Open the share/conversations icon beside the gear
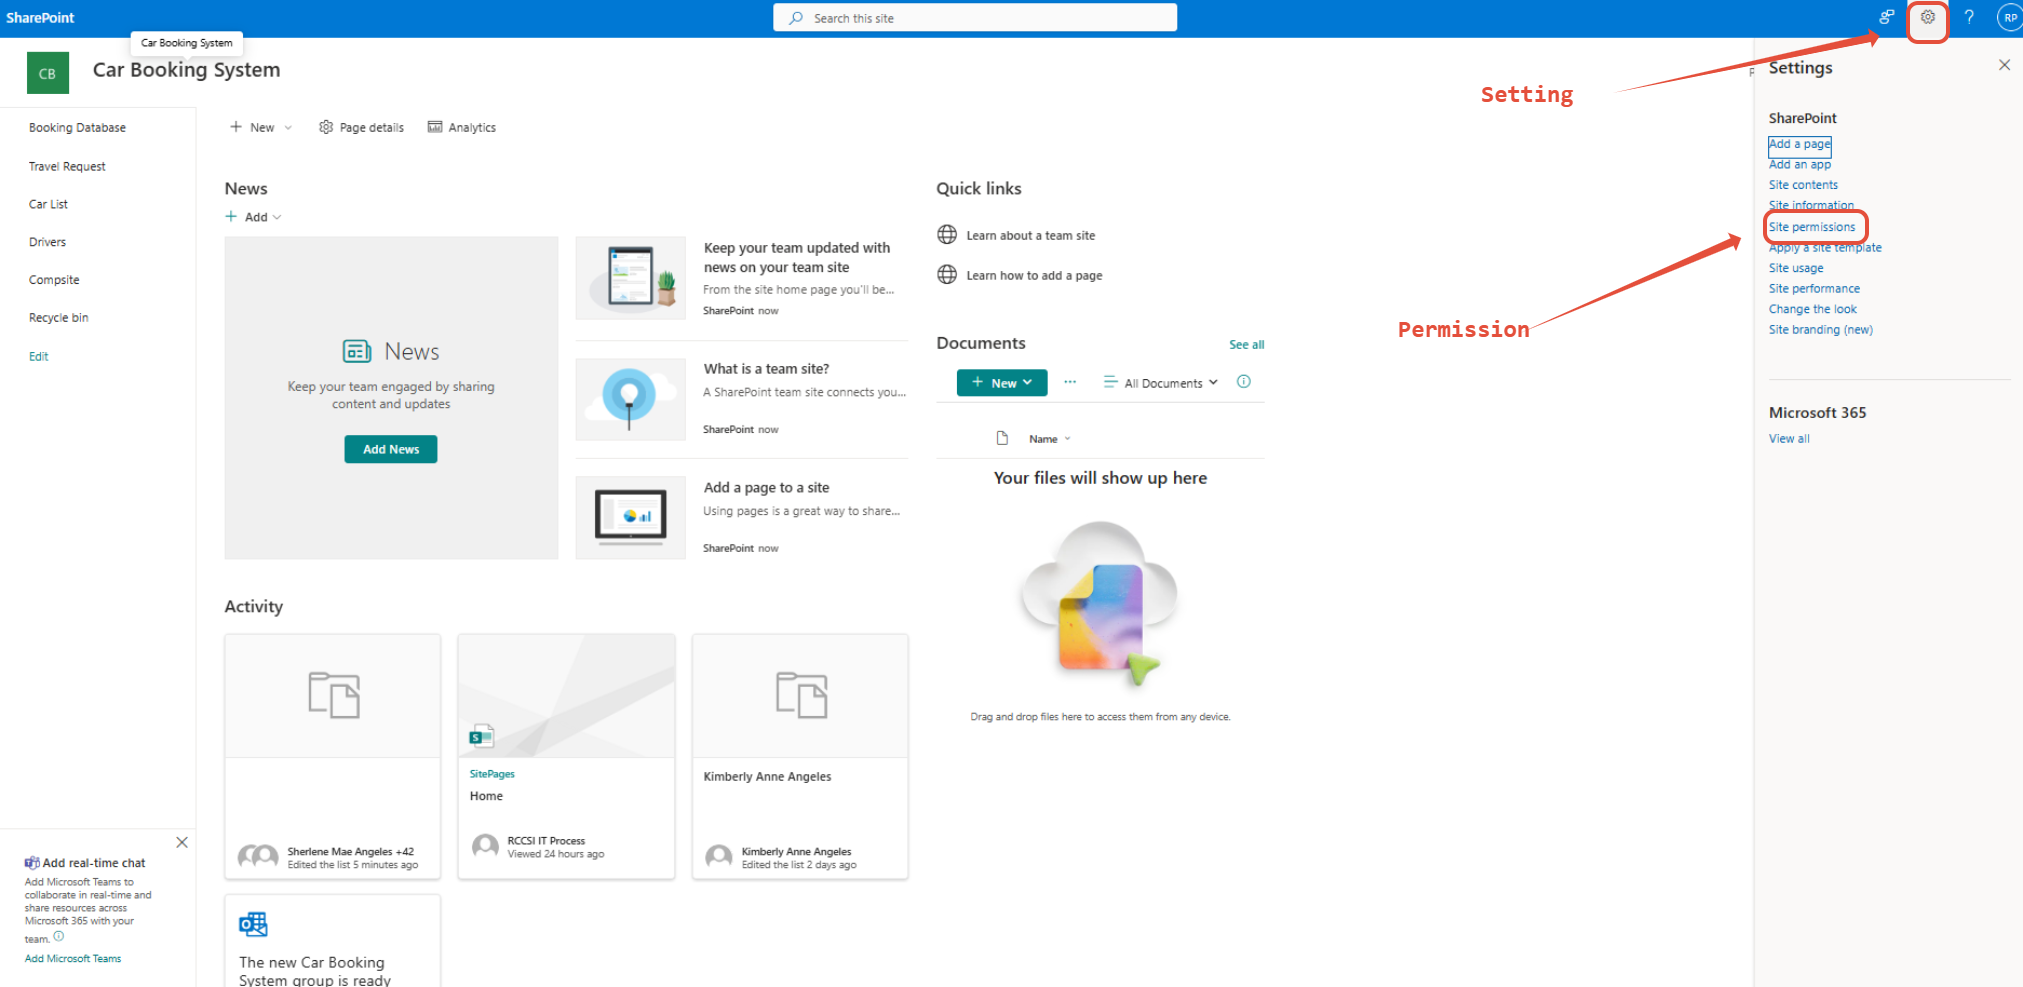This screenshot has width=2023, height=987. click(1886, 17)
